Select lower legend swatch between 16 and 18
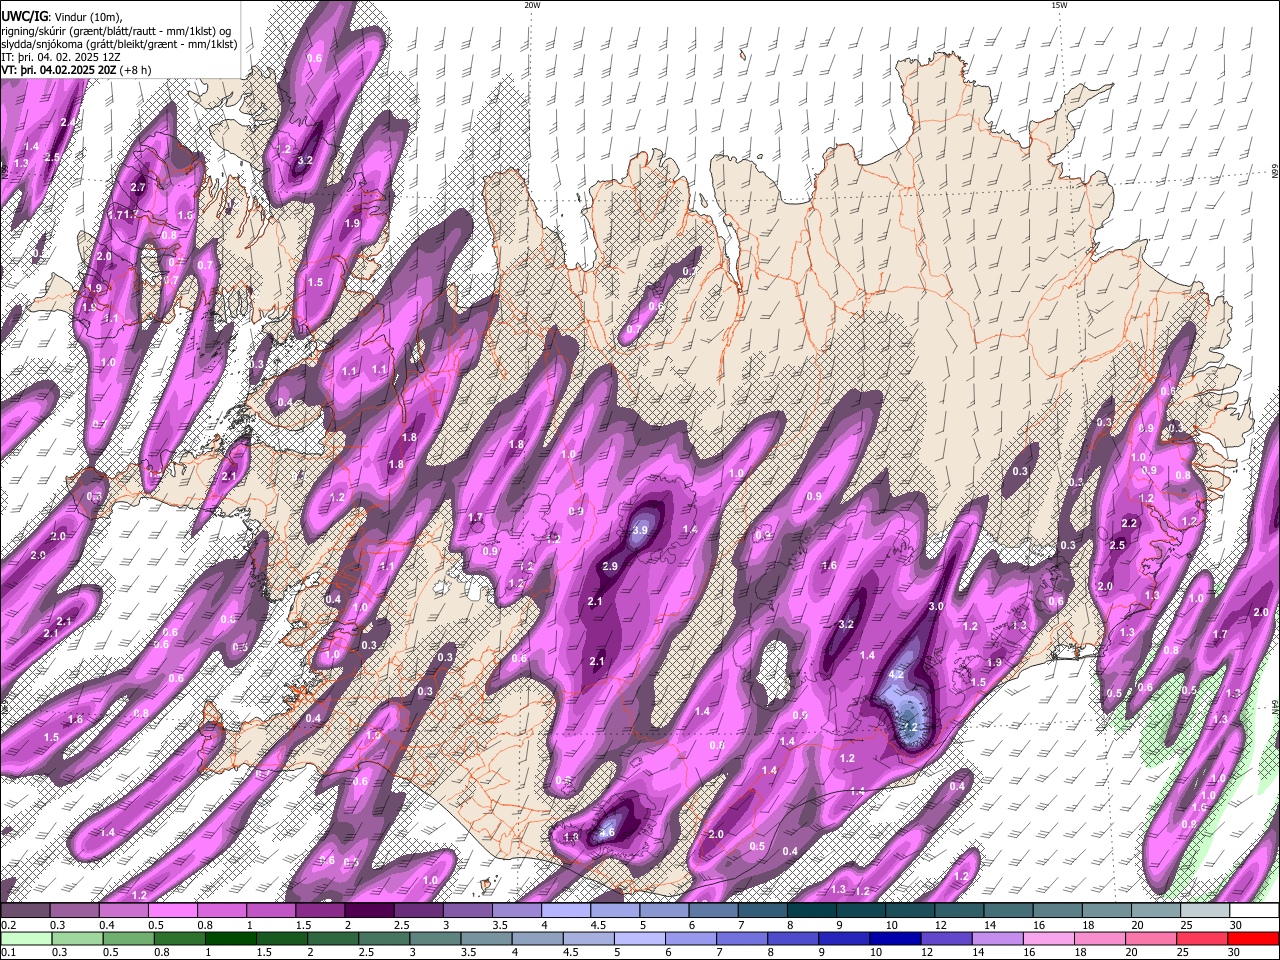This screenshot has height=960, width=1280. [1049, 939]
